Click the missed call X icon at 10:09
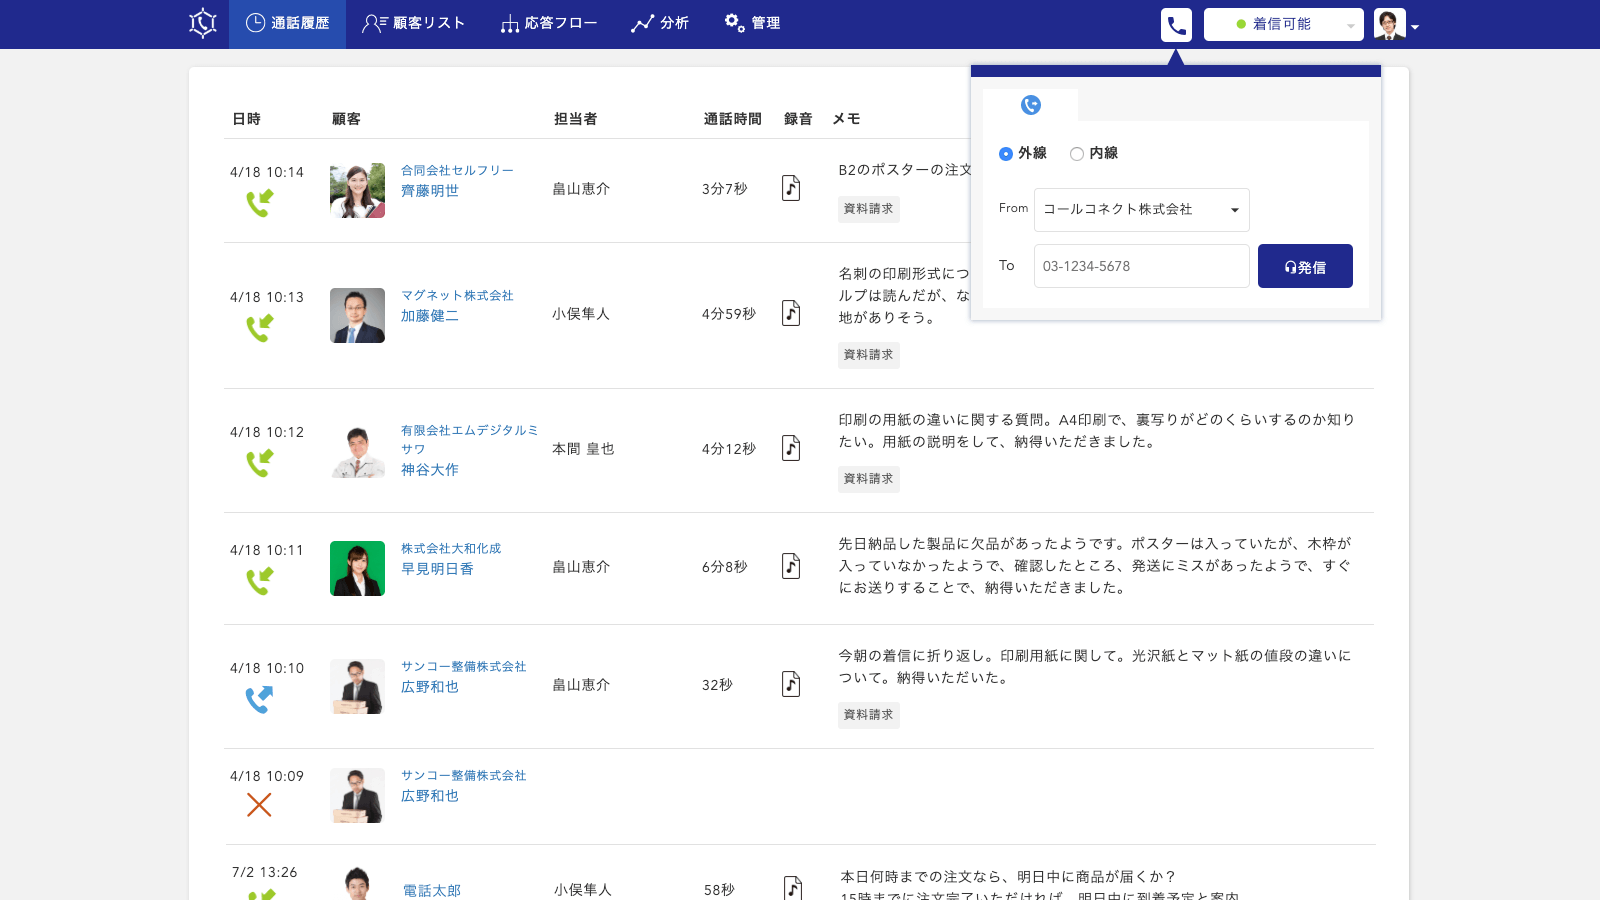Image resolution: width=1600 pixels, height=900 pixels. pyautogui.click(x=259, y=804)
